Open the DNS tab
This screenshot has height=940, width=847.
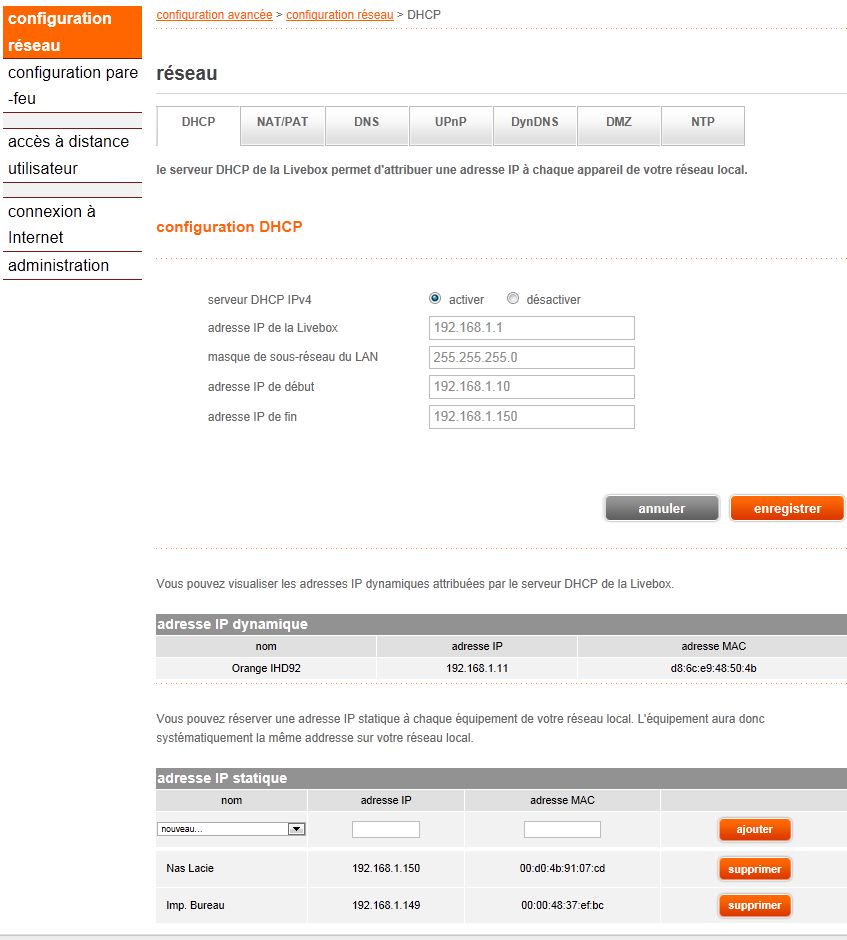coord(365,123)
